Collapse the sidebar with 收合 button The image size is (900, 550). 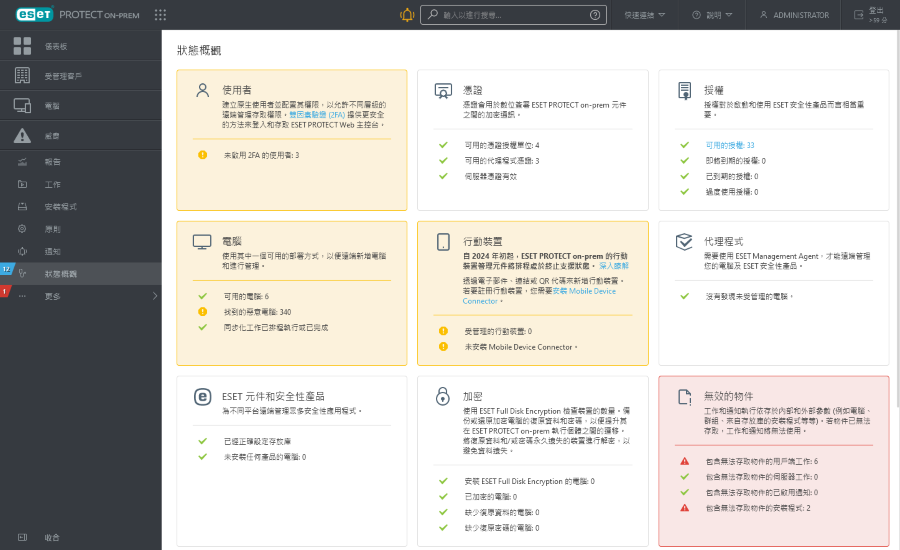pos(52,537)
